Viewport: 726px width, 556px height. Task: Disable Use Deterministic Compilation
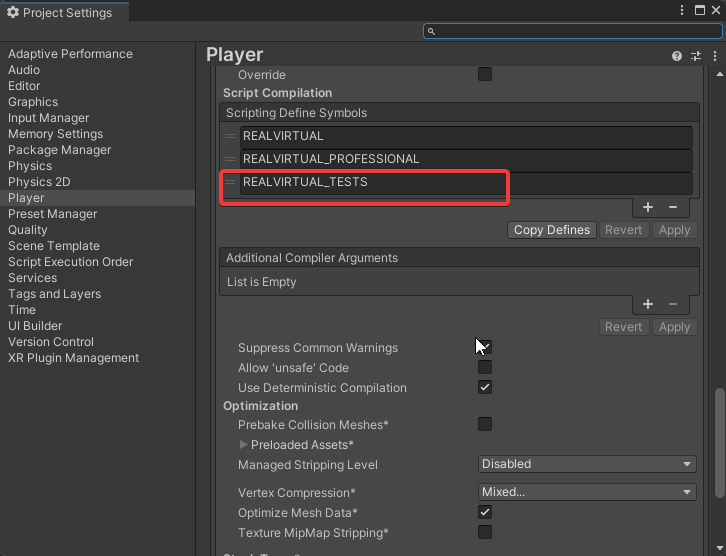(x=485, y=388)
